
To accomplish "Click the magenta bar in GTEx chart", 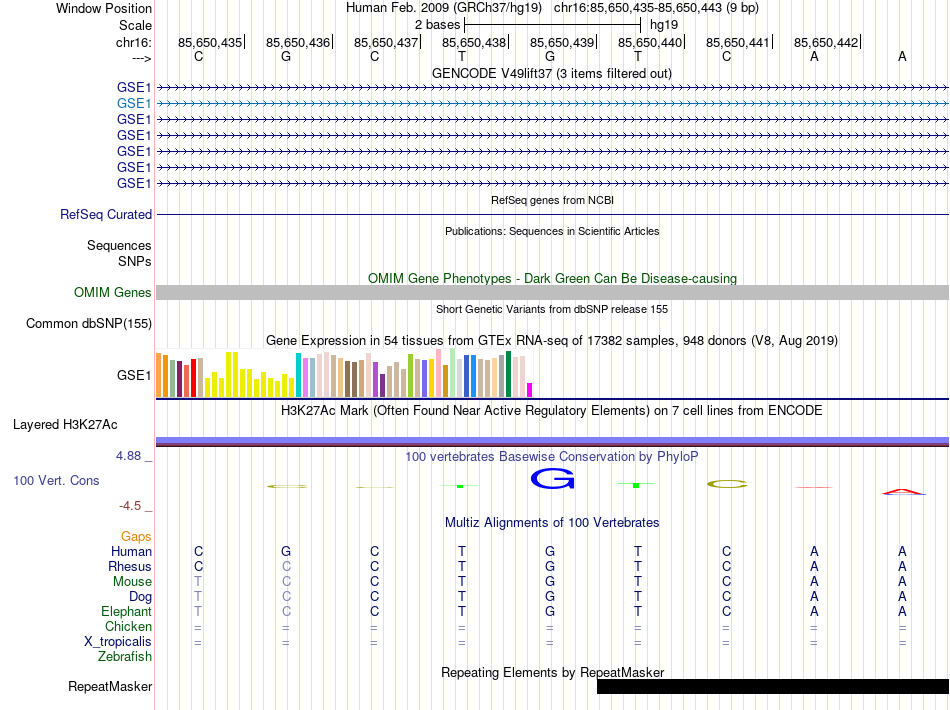I will click(530, 389).
